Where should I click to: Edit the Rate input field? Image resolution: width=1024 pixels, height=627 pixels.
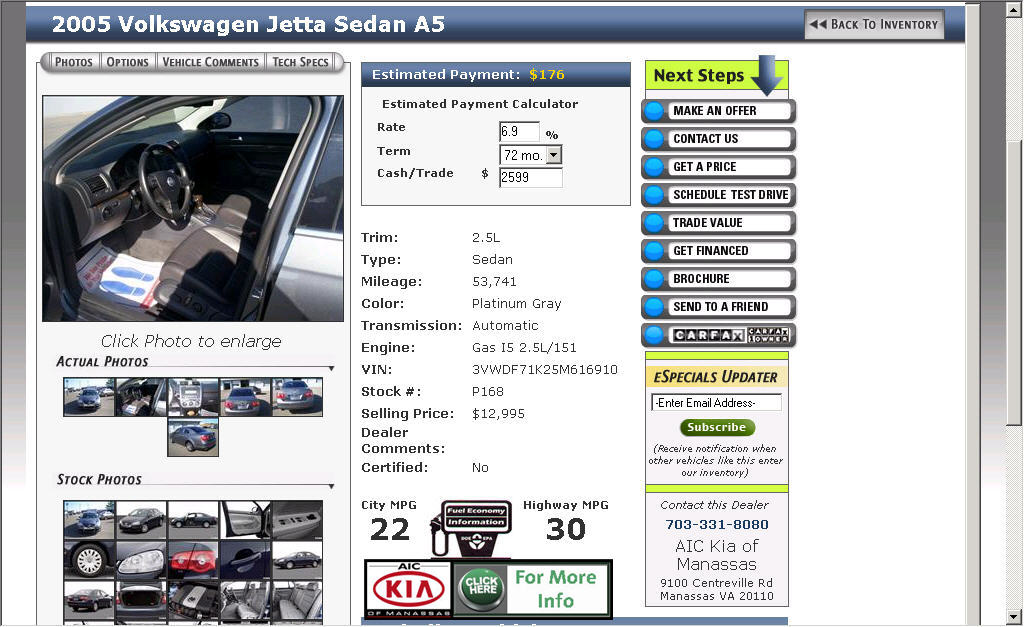pos(519,131)
